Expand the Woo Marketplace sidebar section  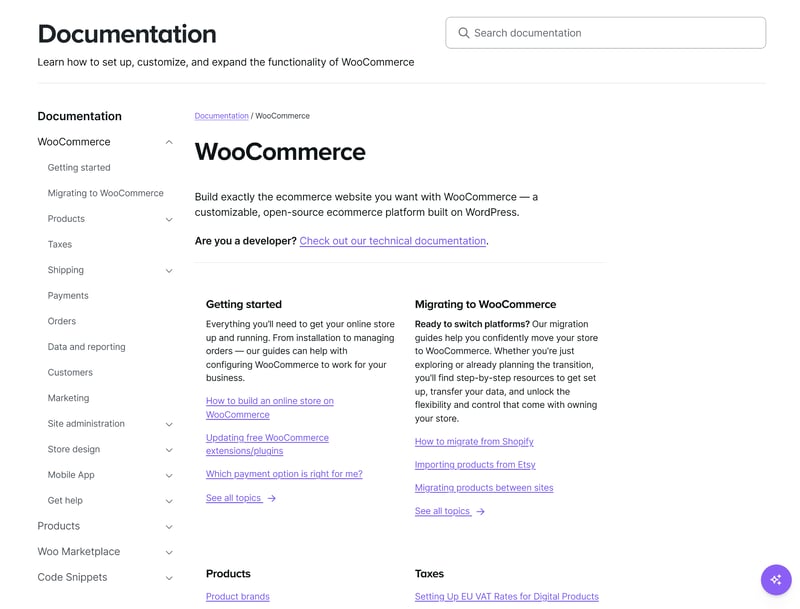pos(169,552)
